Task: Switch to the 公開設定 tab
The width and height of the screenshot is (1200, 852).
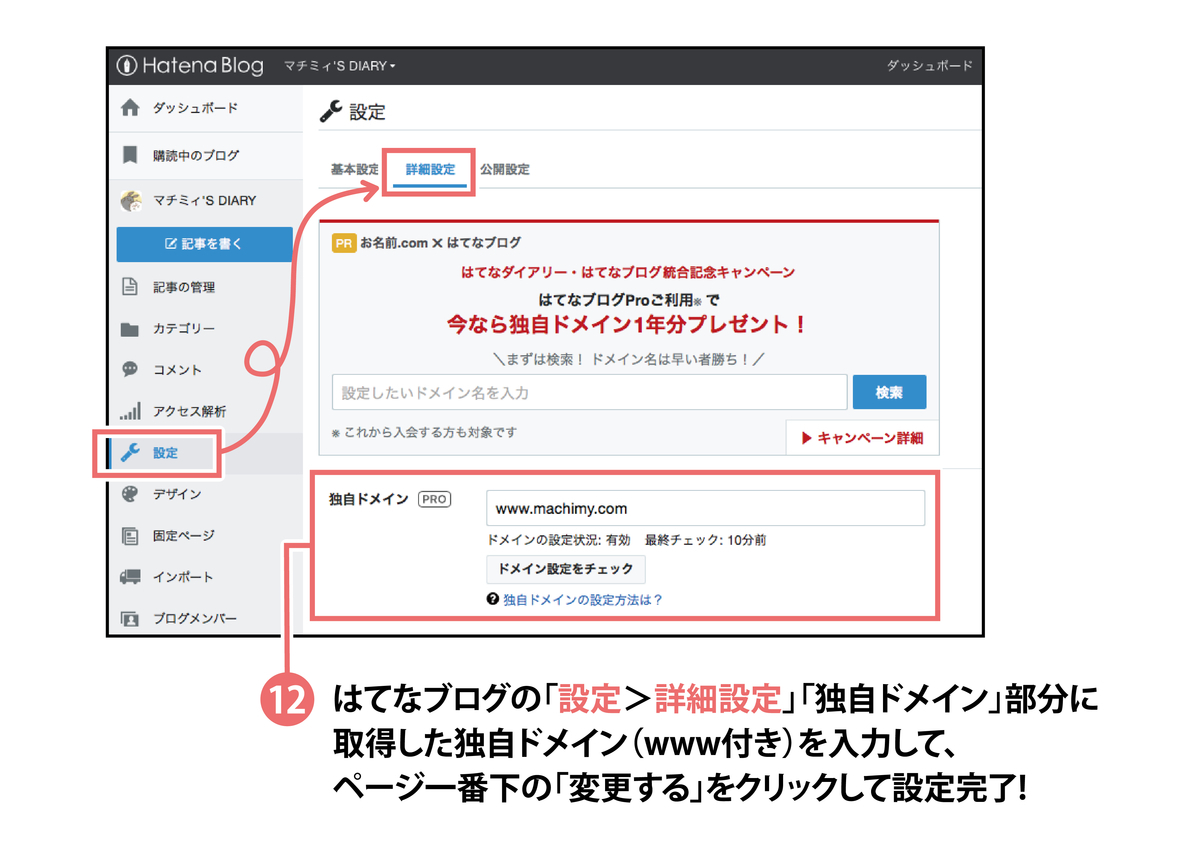Action: point(505,169)
